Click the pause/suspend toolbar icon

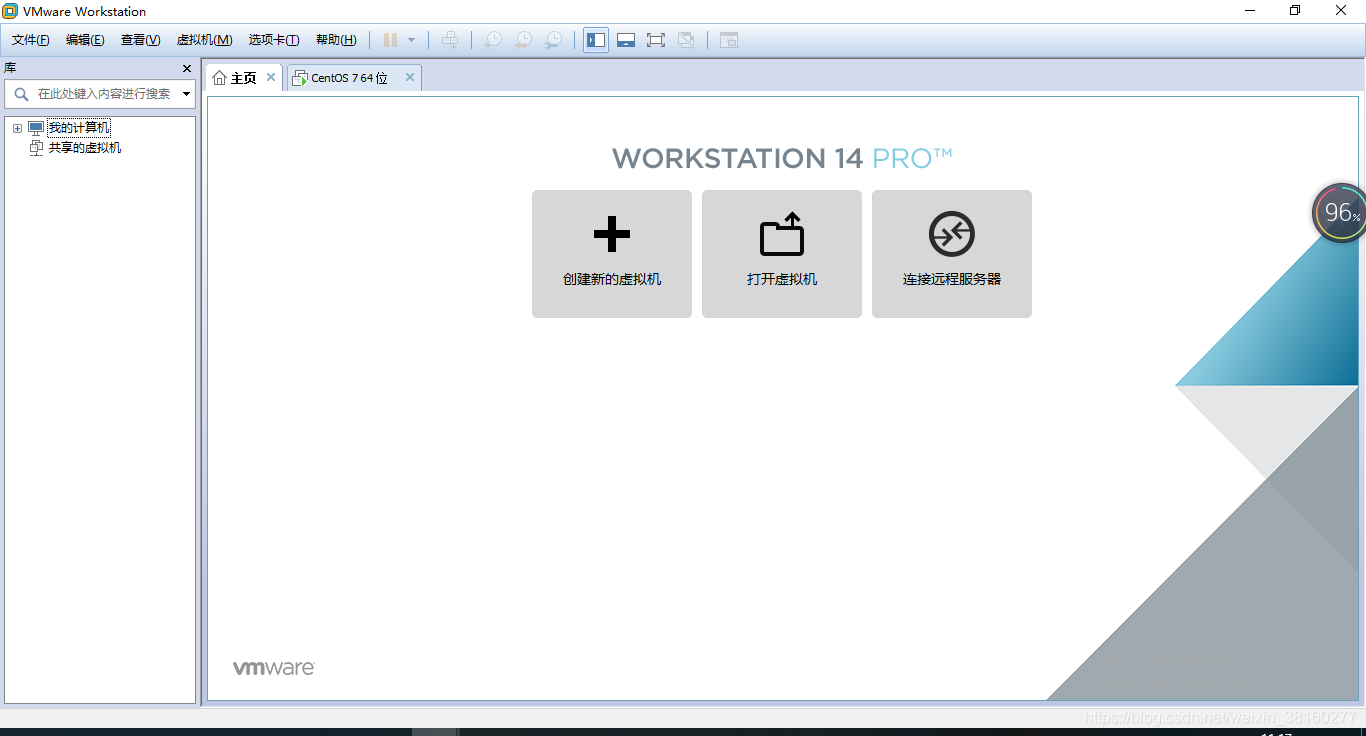click(x=391, y=40)
